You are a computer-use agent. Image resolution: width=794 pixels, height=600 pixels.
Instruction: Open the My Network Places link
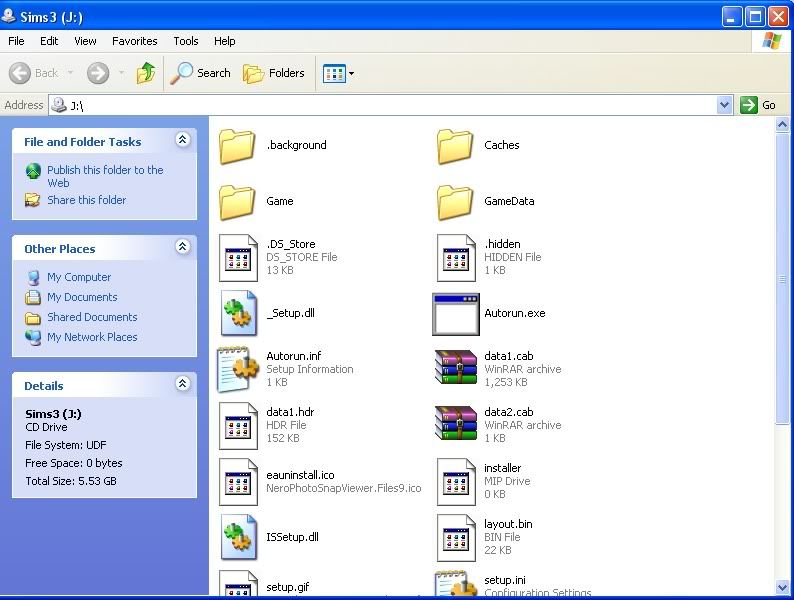click(x=92, y=337)
